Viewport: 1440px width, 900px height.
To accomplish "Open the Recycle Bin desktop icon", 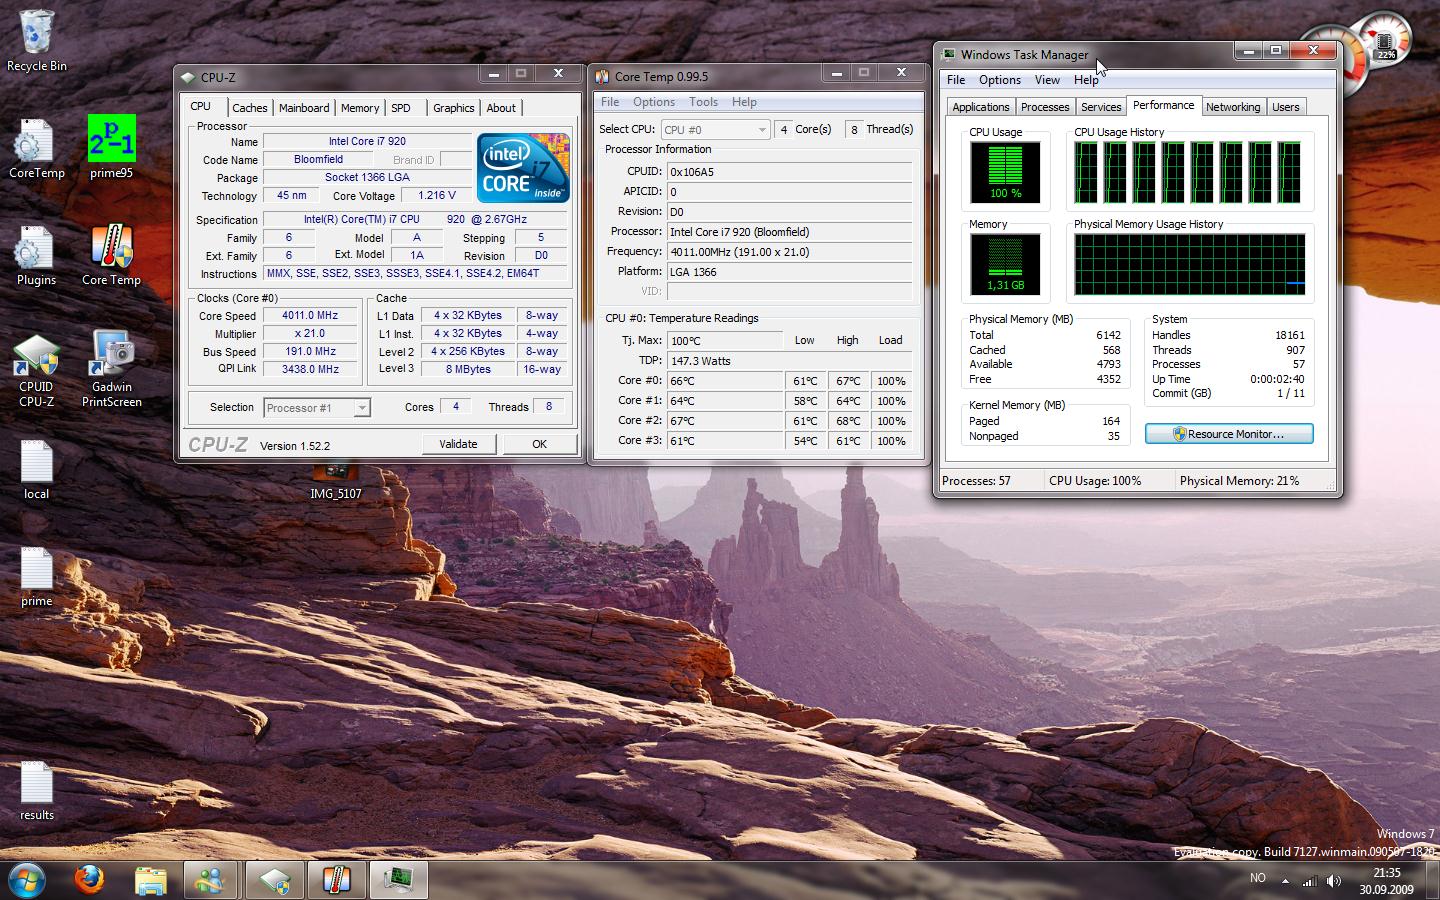I will click(37, 40).
